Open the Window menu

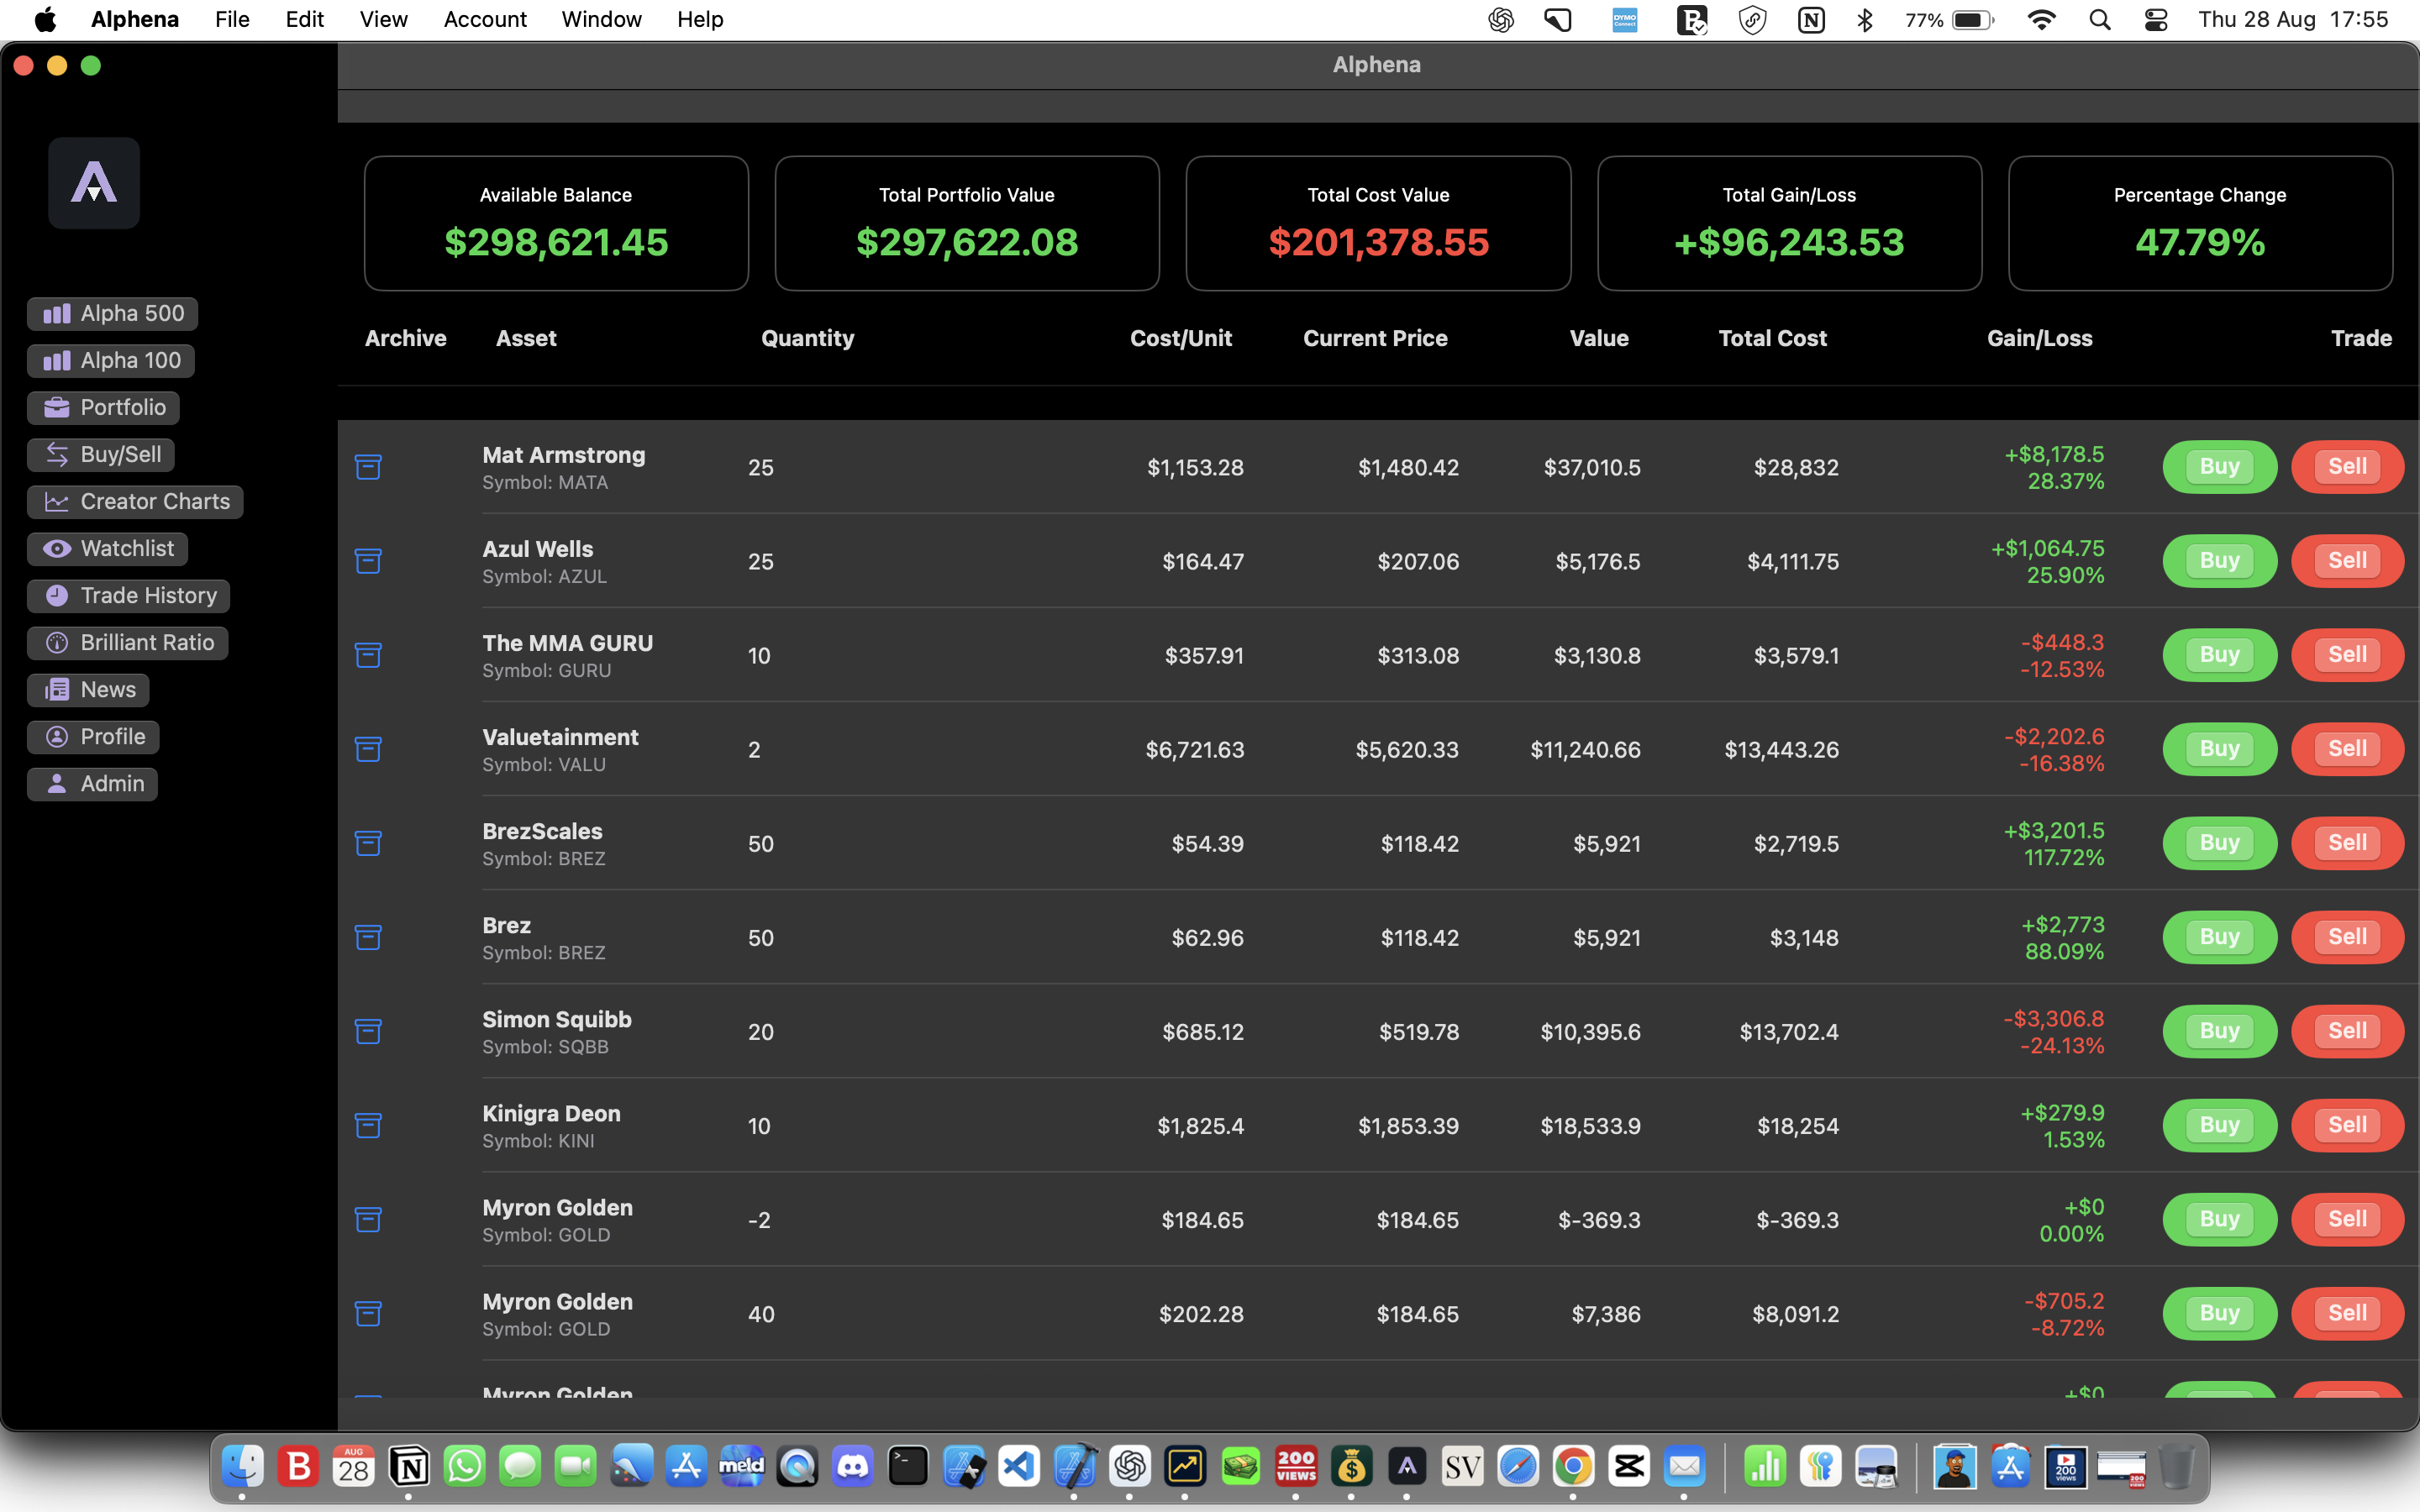pos(601,20)
